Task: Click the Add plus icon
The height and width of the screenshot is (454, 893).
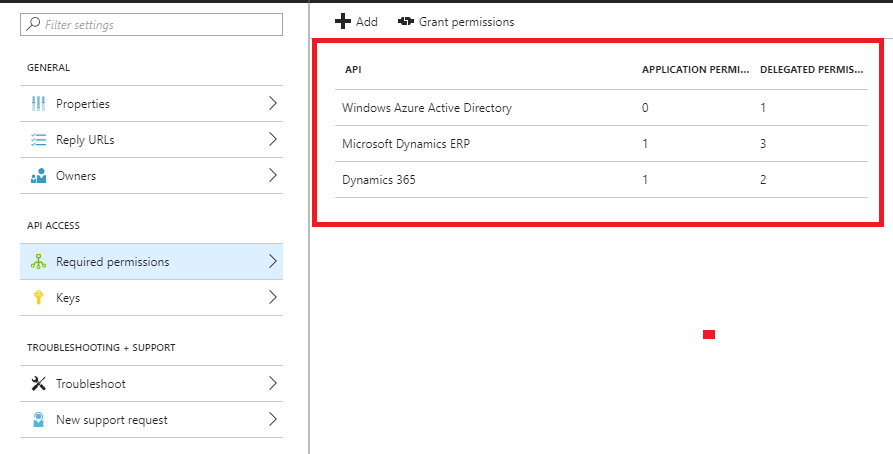Action: coord(342,21)
